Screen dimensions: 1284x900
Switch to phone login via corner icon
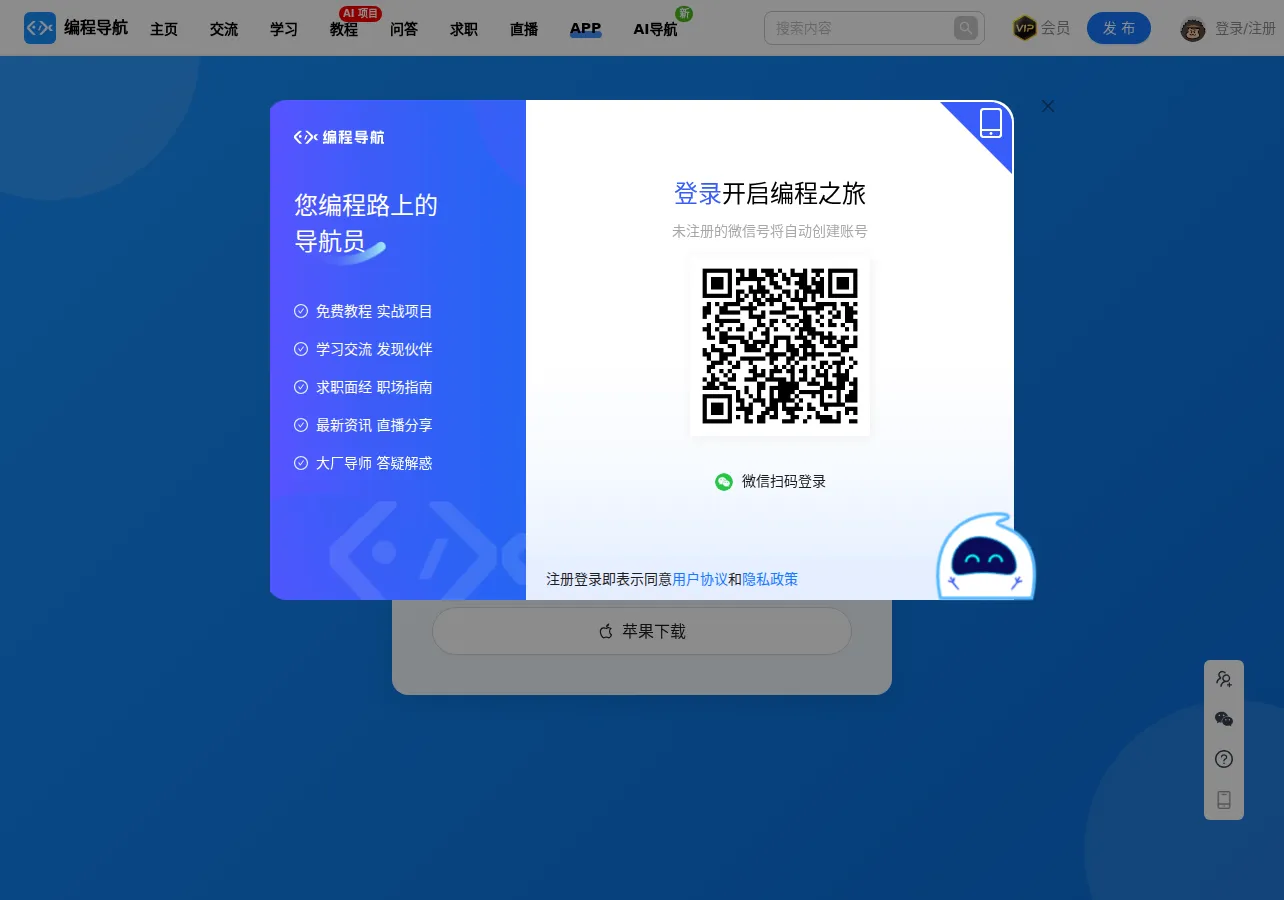[x=990, y=123]
